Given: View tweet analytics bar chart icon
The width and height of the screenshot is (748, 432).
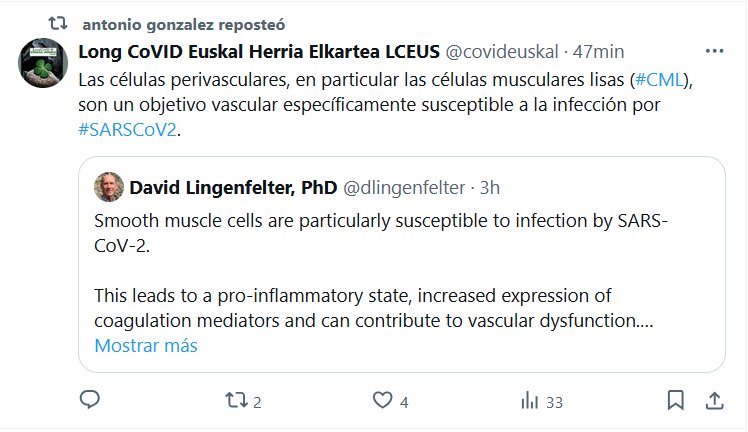Looking at the screenshot, I should click(530, 401).
